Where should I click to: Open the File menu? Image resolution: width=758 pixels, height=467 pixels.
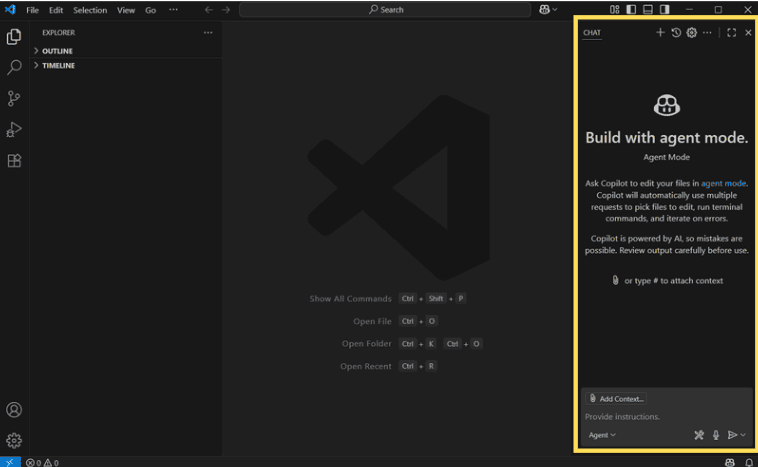32,10
